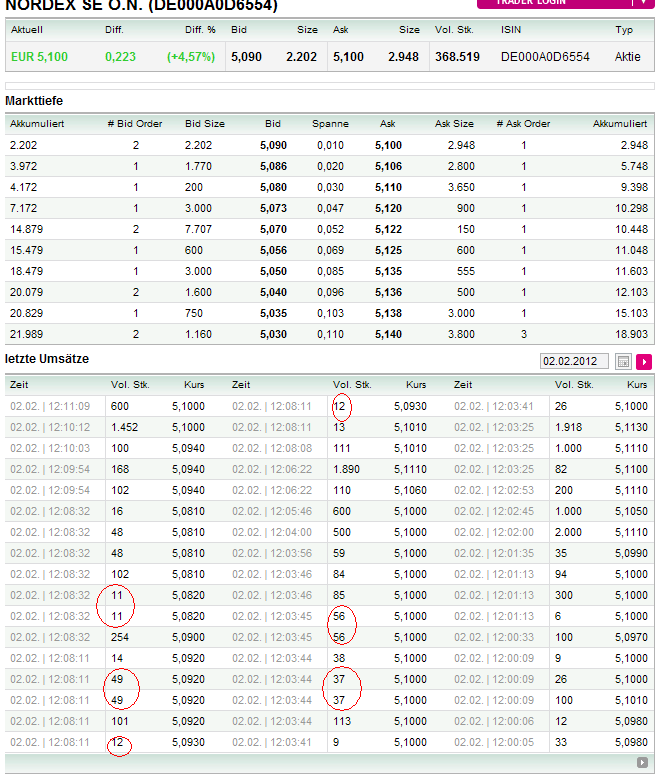Click the trade price 5,0990
The height and width of the screenshot is (776, 663).
coord(631,553)
